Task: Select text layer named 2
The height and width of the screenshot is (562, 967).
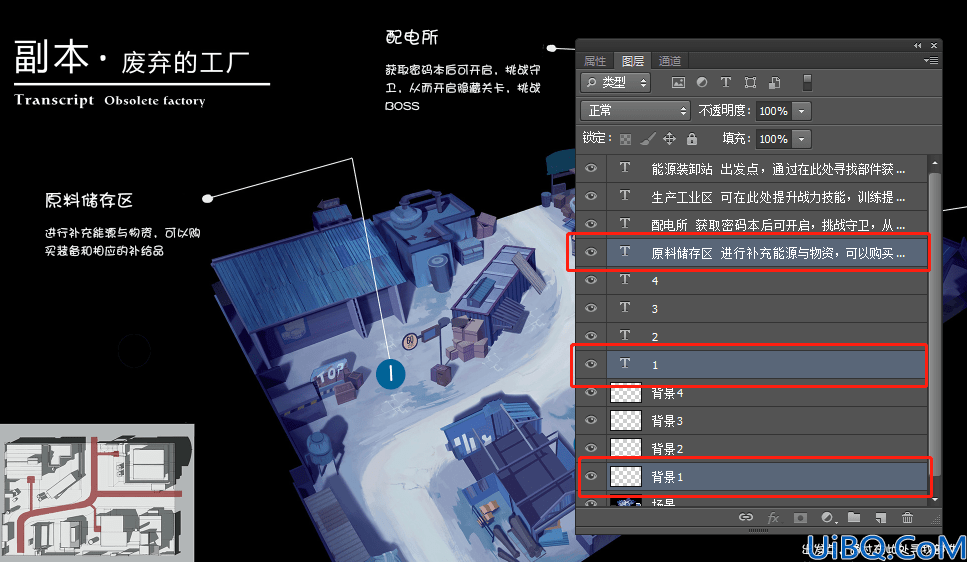Action: [767, 336]
